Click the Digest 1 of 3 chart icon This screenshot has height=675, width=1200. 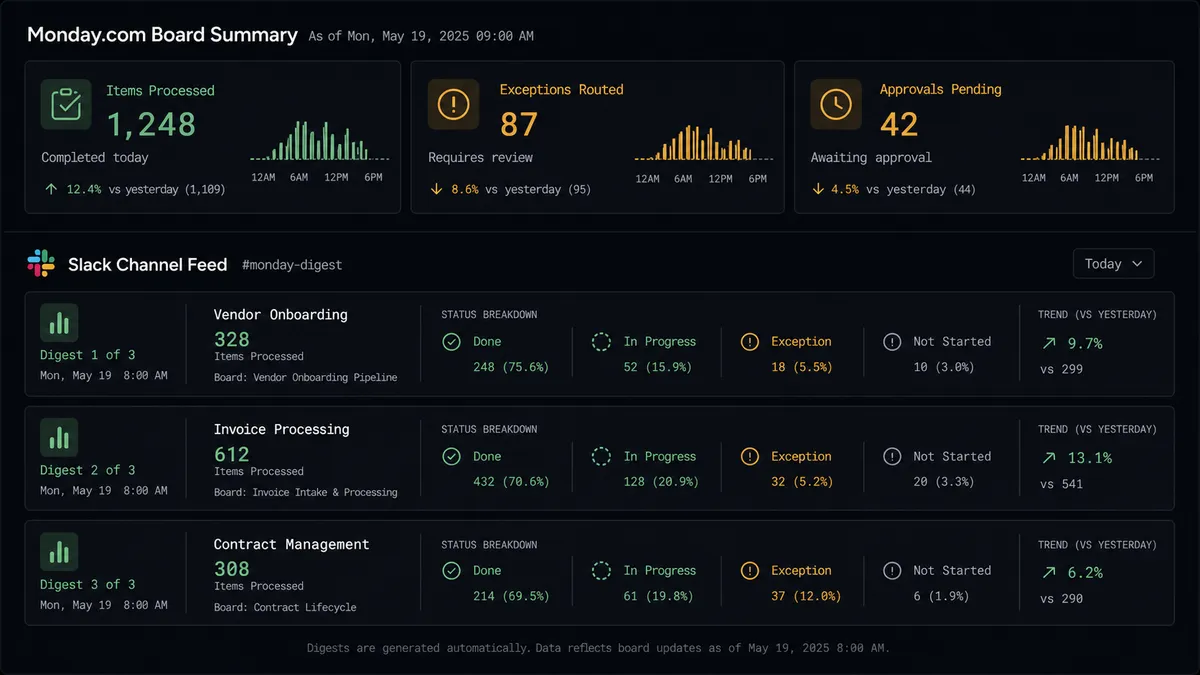pos(59,323)
